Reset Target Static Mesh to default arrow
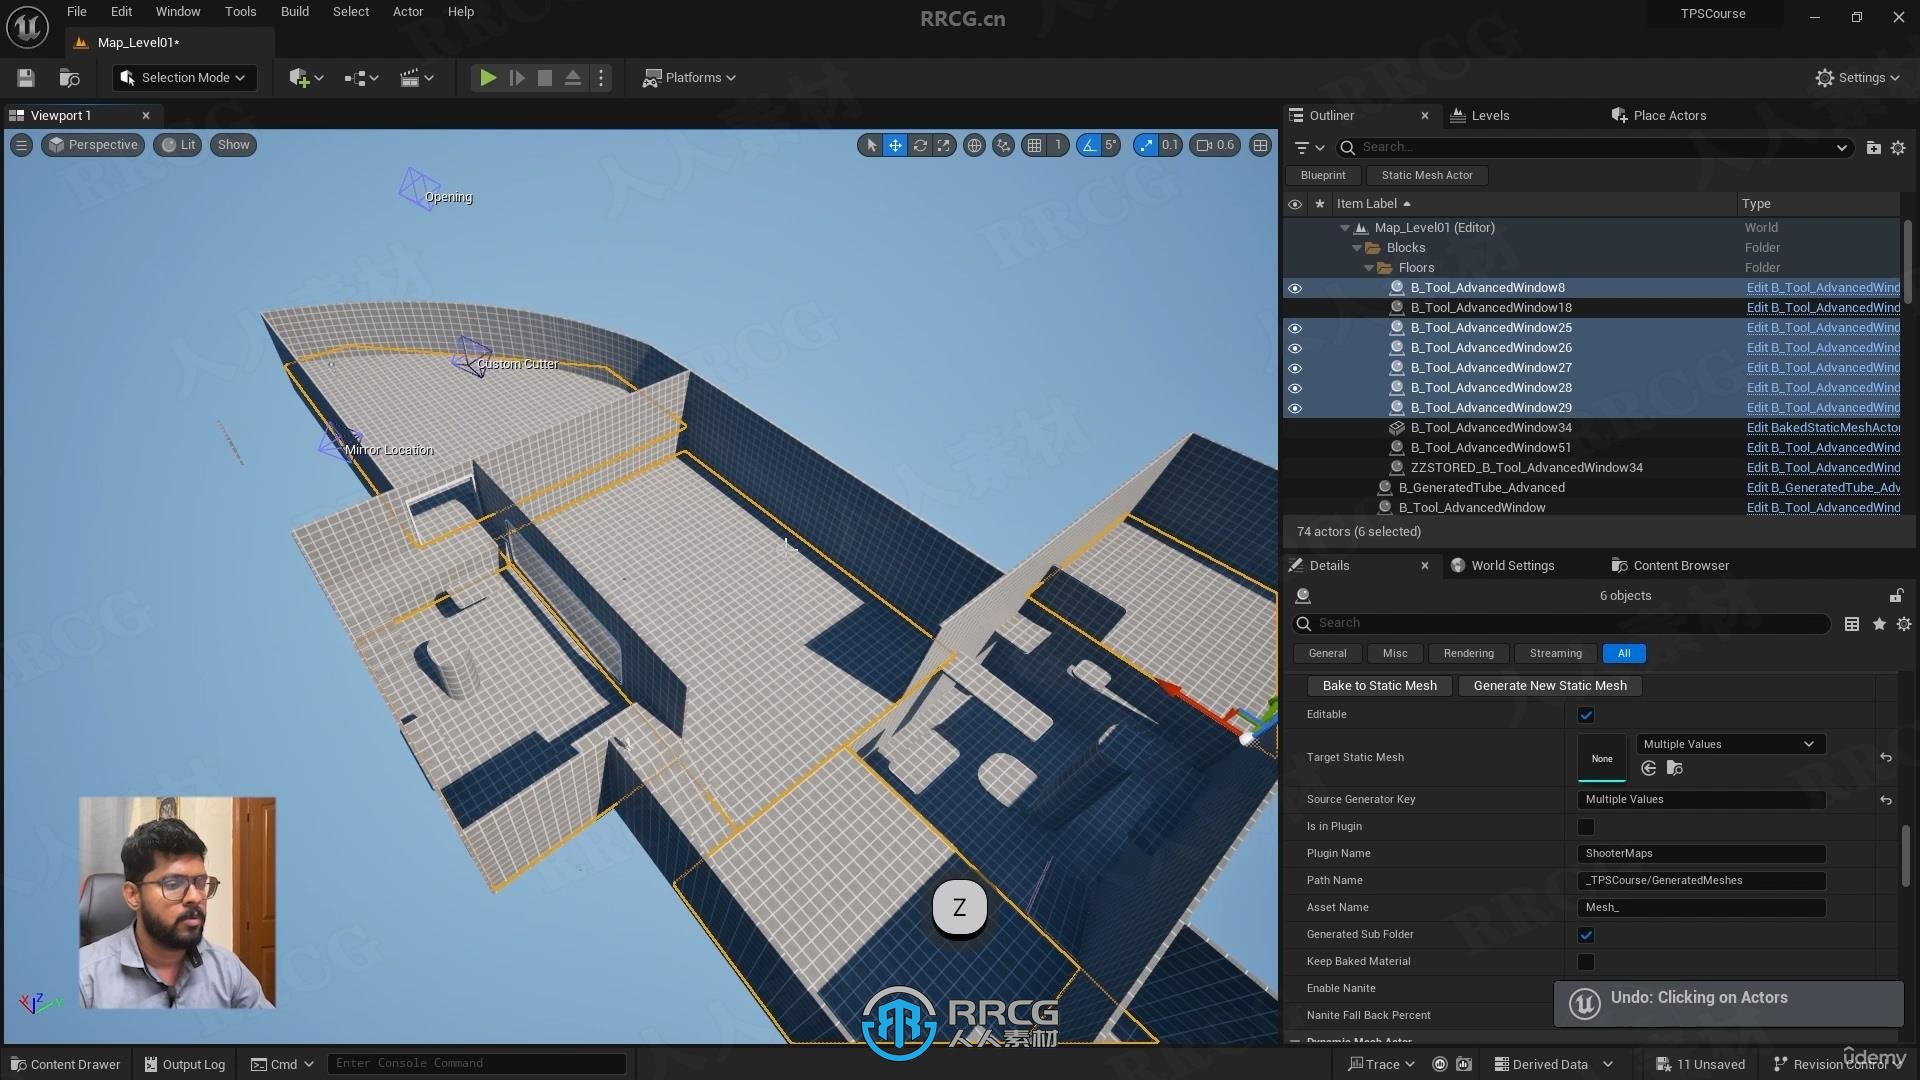This screenshot has height=1080, width=1920. tap(1886, 758)
